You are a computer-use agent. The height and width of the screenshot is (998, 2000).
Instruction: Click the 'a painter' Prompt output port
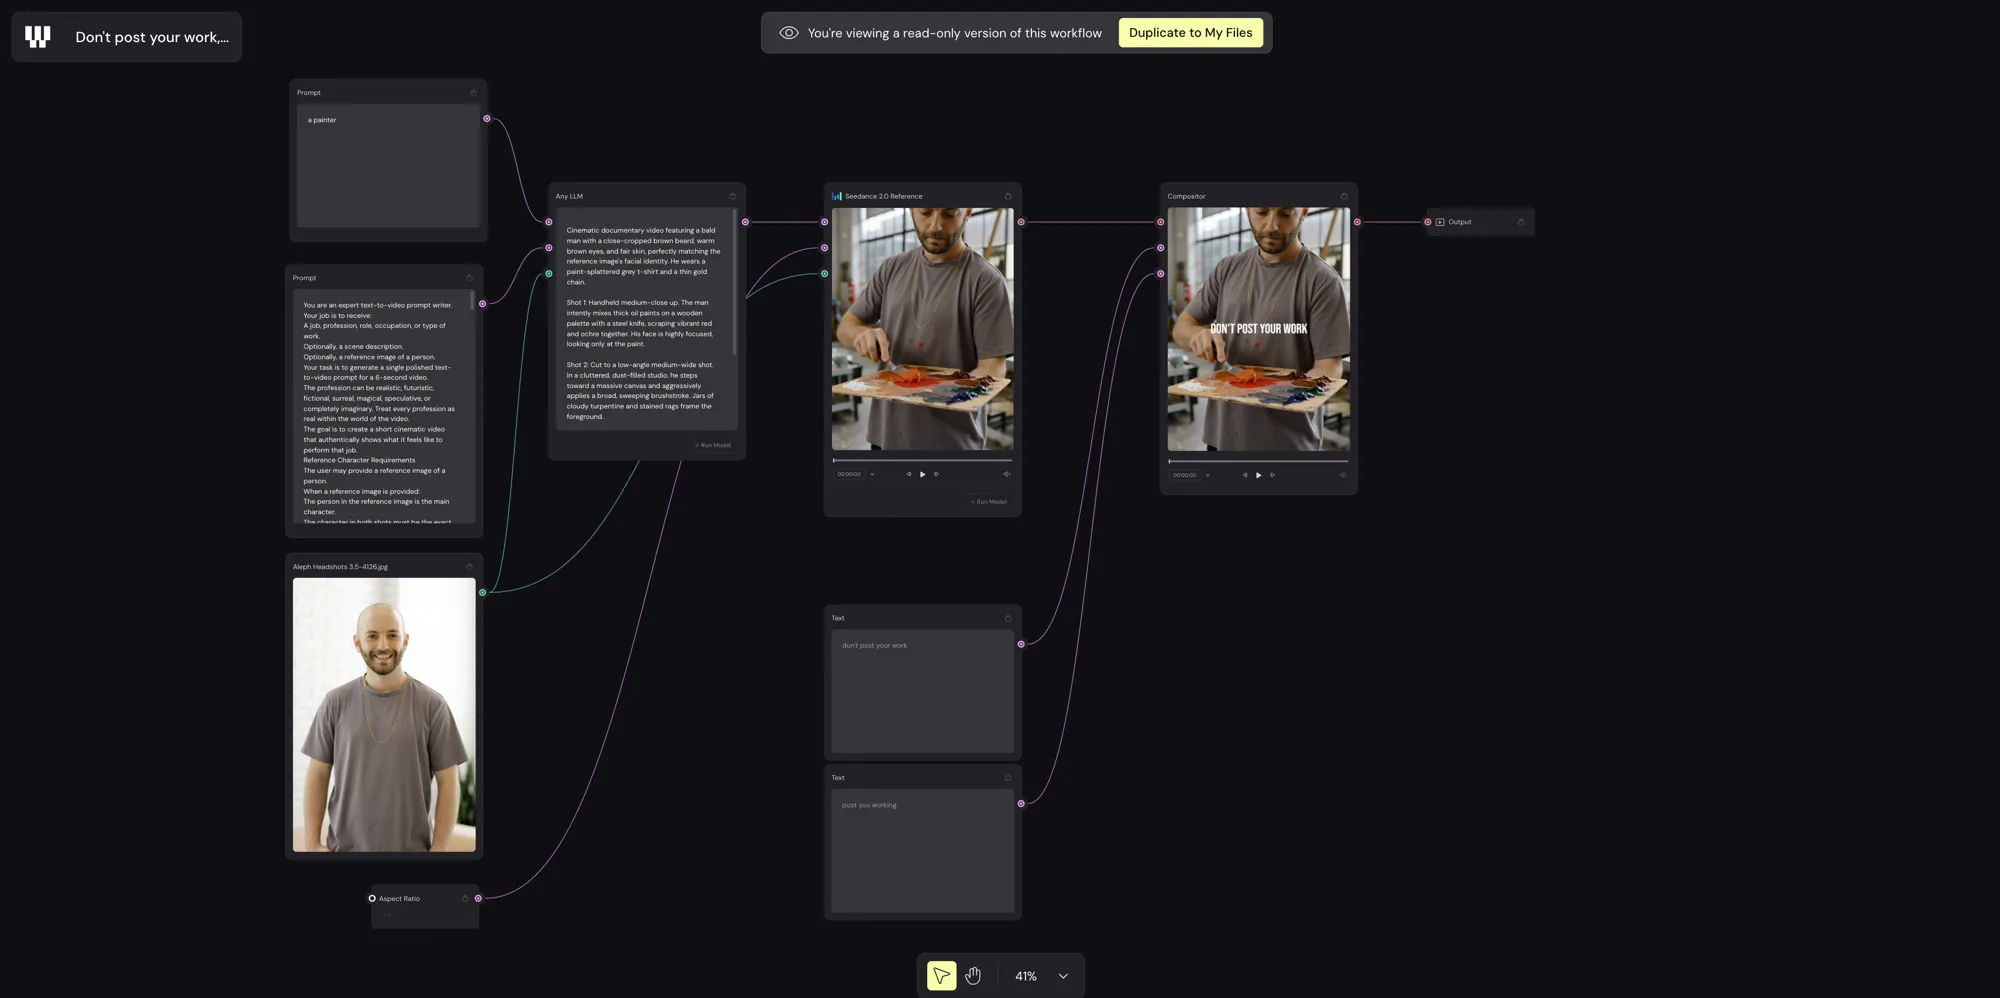[487, 119]
